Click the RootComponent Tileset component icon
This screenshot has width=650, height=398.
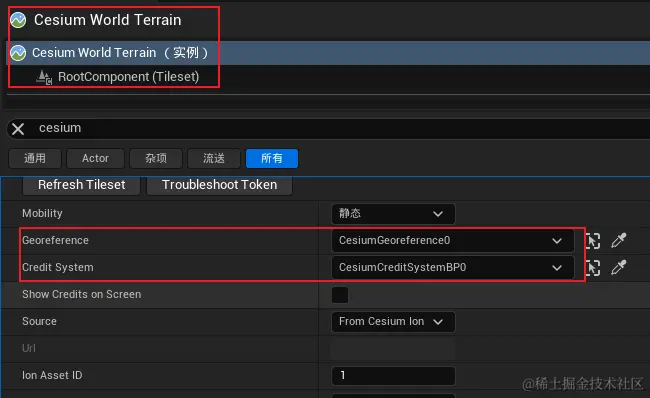pyautogui.click(x=44, y=77)
